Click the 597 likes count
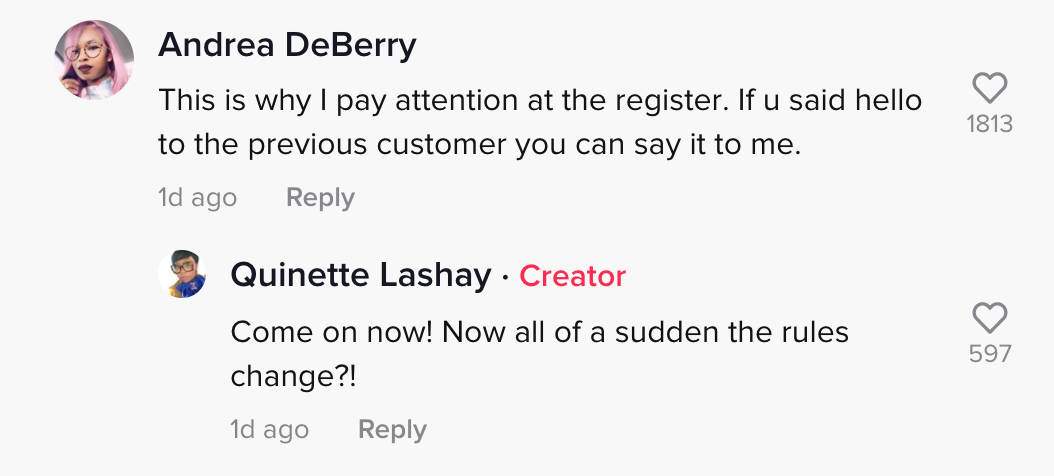The image size is (1054, 476). pos(989,354)
